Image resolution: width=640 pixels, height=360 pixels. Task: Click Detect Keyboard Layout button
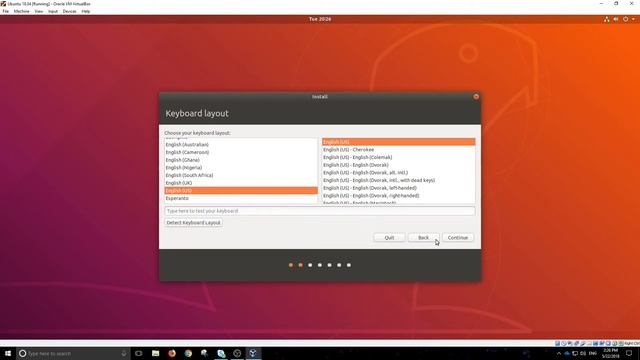coord(193,223)
